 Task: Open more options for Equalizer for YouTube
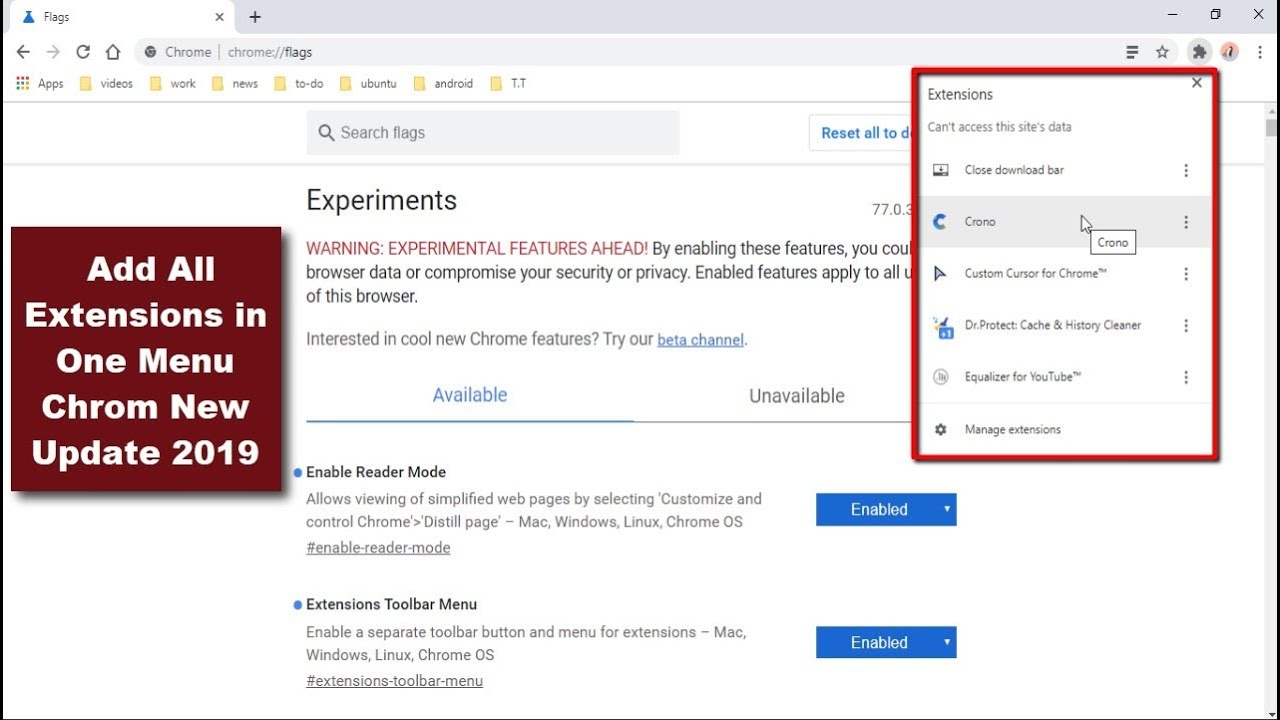click(x=1186, y=377)
